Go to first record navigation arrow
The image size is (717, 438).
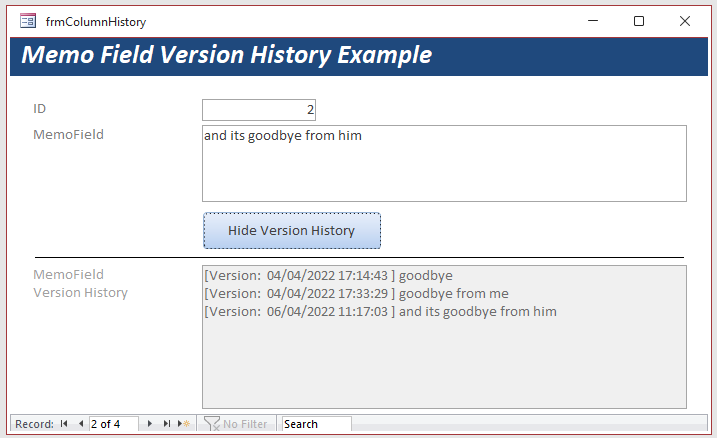click(64, 424)
